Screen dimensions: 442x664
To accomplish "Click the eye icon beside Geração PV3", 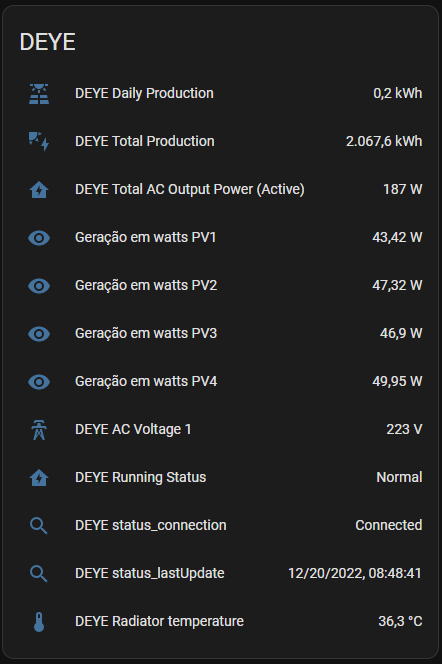I will tap(39, 334).
